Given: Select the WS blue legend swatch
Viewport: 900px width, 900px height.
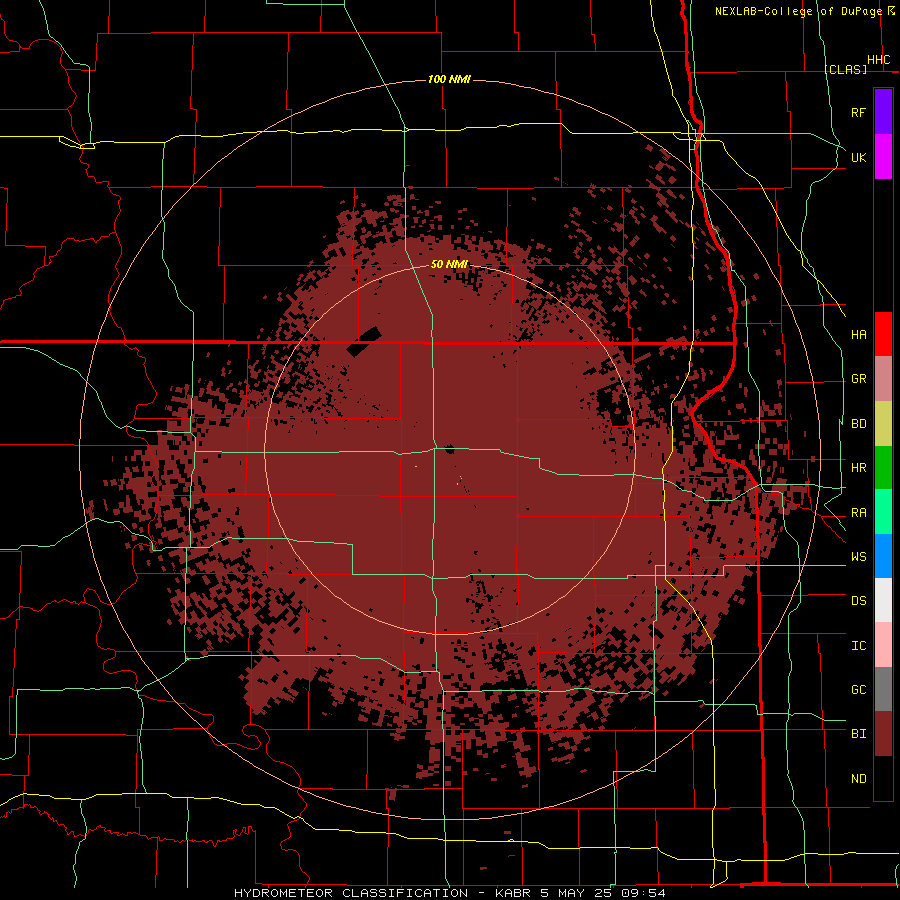Looking at the screenshot, I should point(883,556).
